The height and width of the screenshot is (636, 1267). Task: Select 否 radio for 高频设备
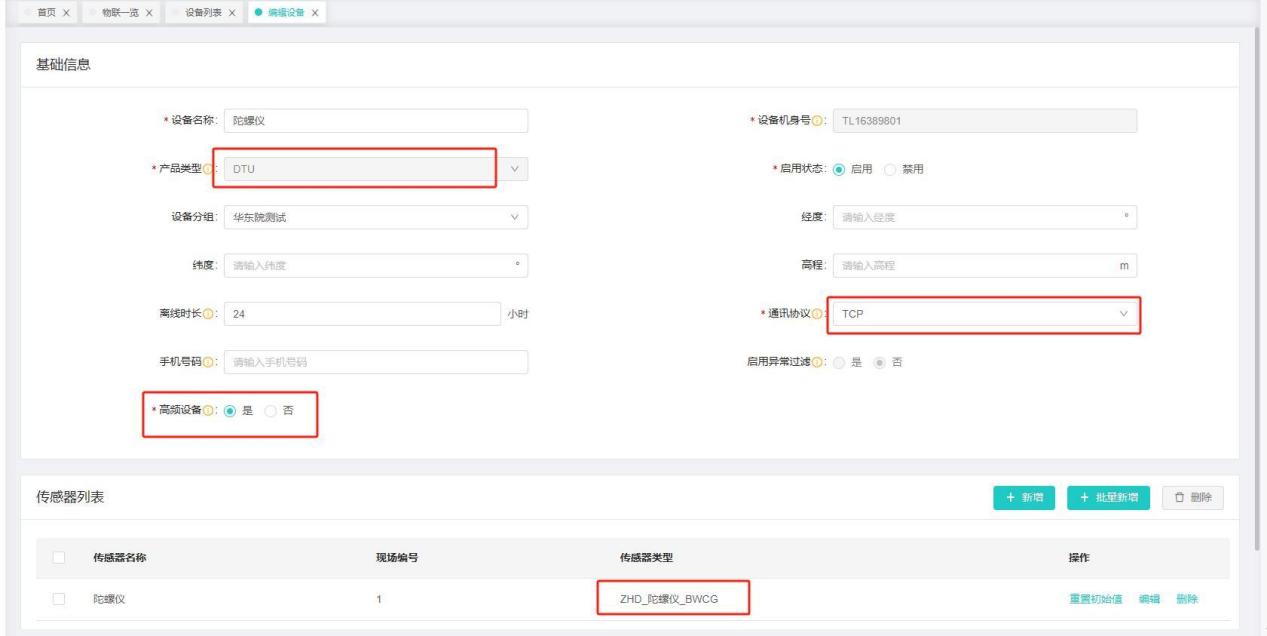click(x=271, y=410)
